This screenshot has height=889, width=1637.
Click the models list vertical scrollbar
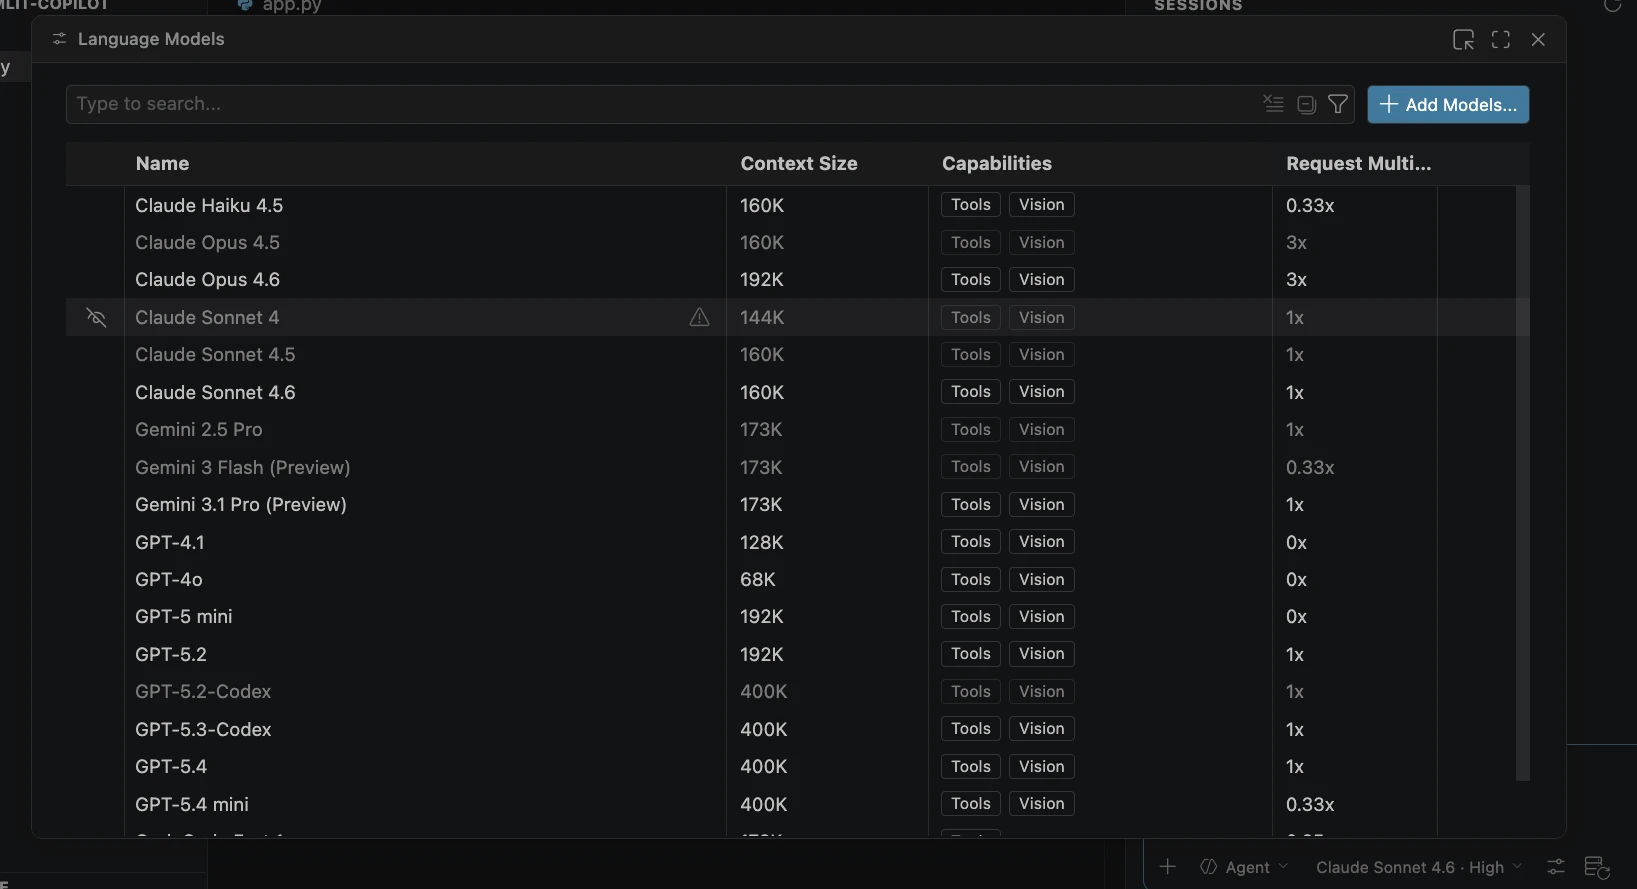pos(1523,482)
